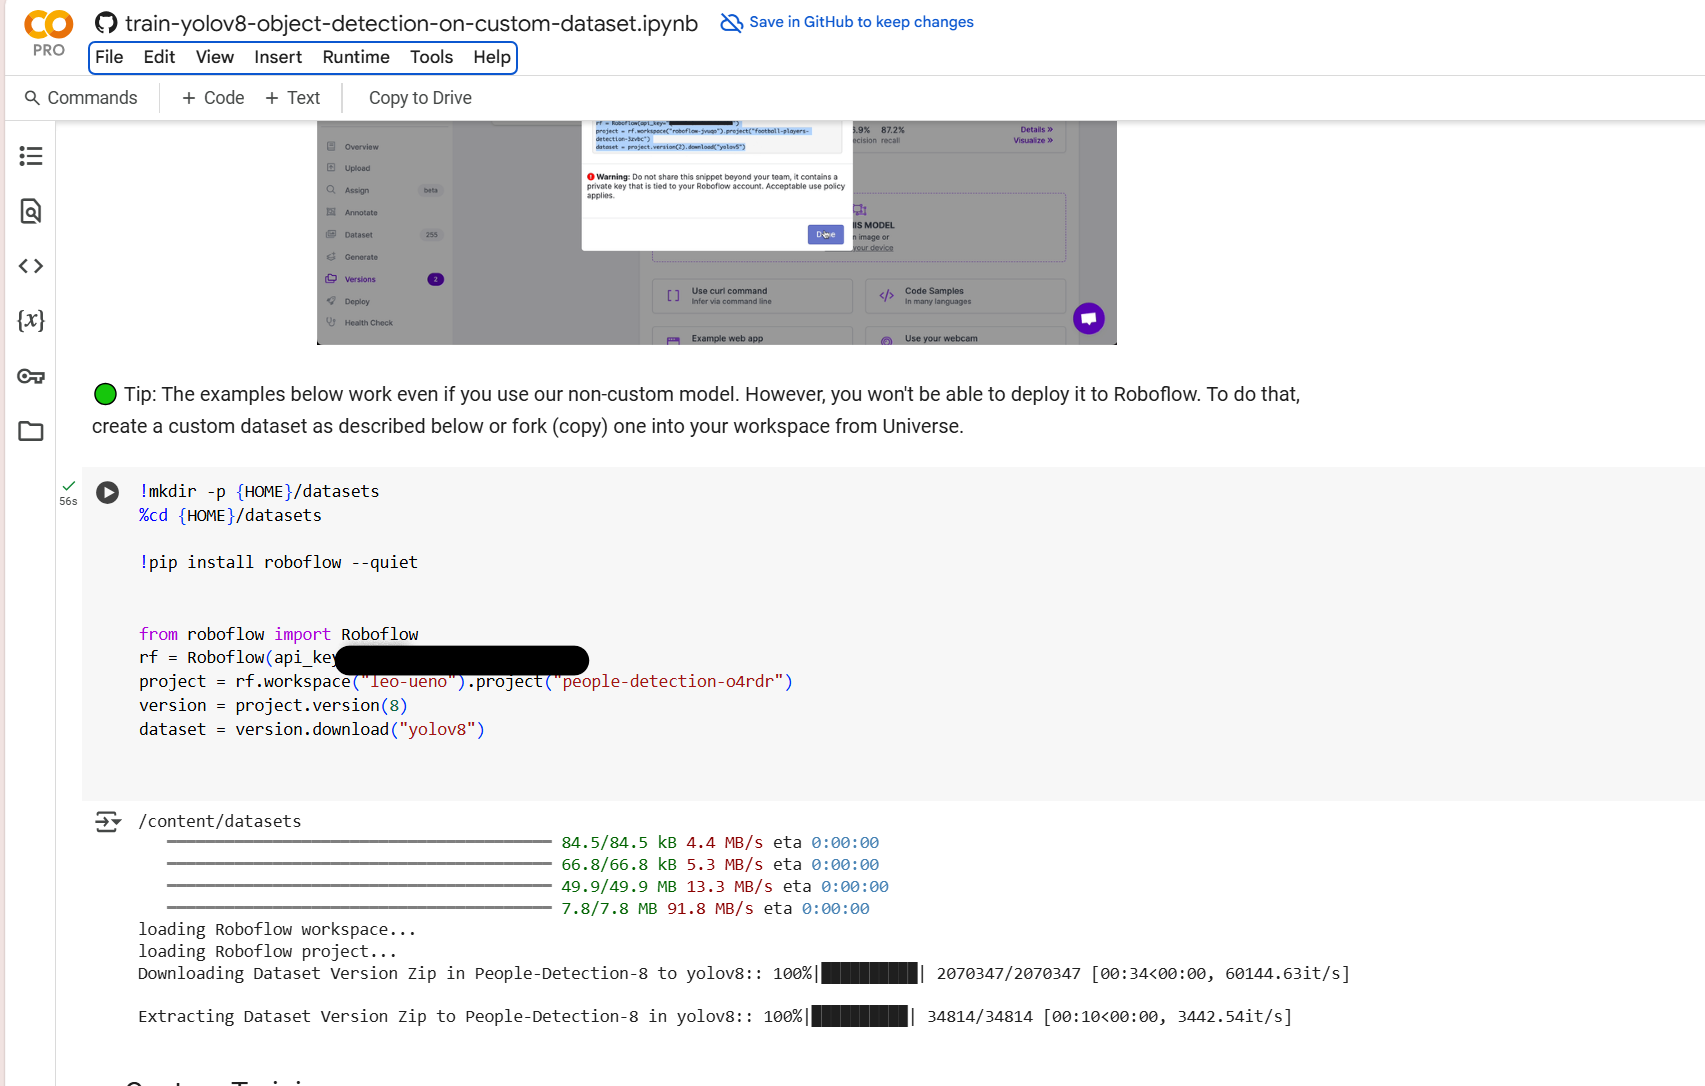The height and width of the screenshot is (1086, 1705).
Task: Click the Extracting Dataset Version Zip output line
Action: [x=715, y=1016]
